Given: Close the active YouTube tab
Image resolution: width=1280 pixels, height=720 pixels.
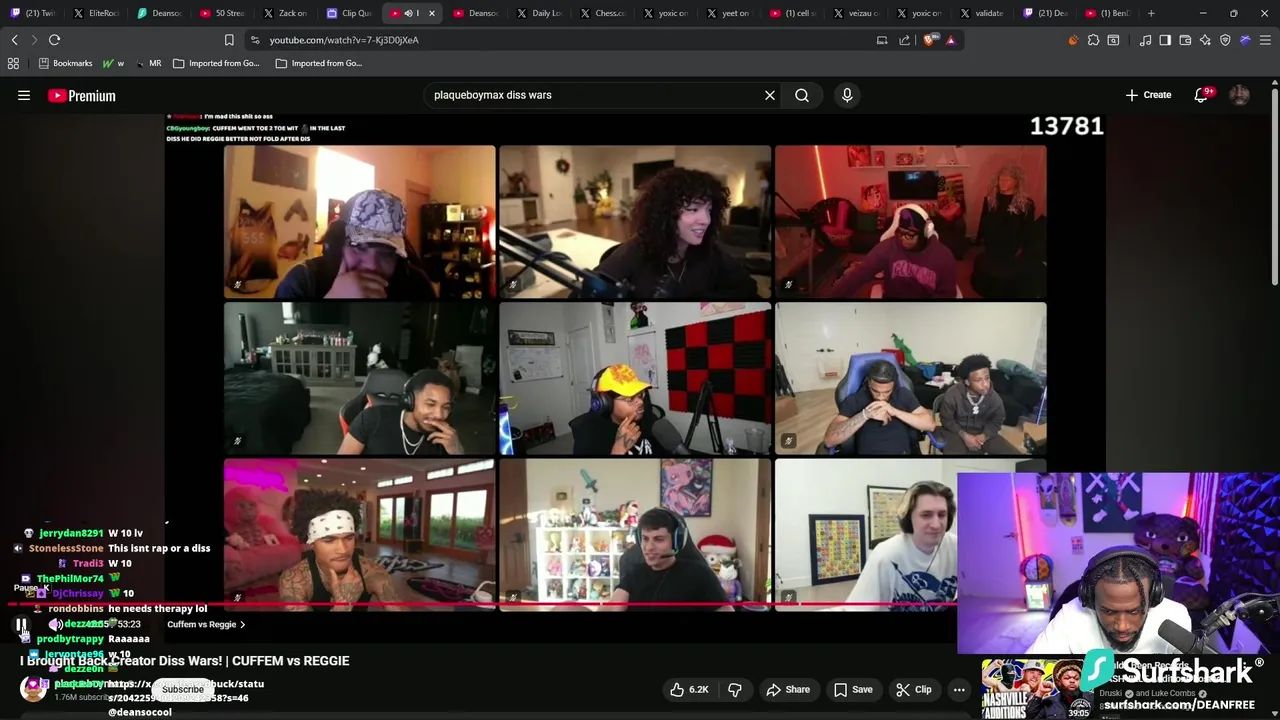Looking at the screenshot, I should [x=432, y=13].
